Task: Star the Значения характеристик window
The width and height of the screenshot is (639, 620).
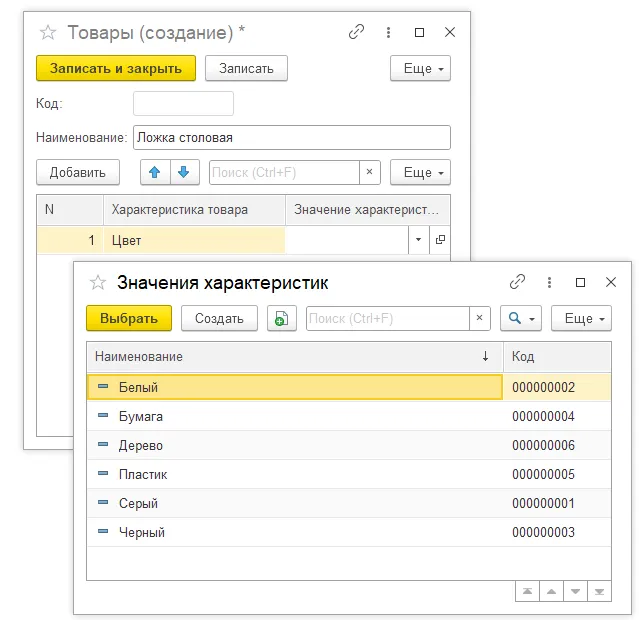Action: [x=97, y=283]
